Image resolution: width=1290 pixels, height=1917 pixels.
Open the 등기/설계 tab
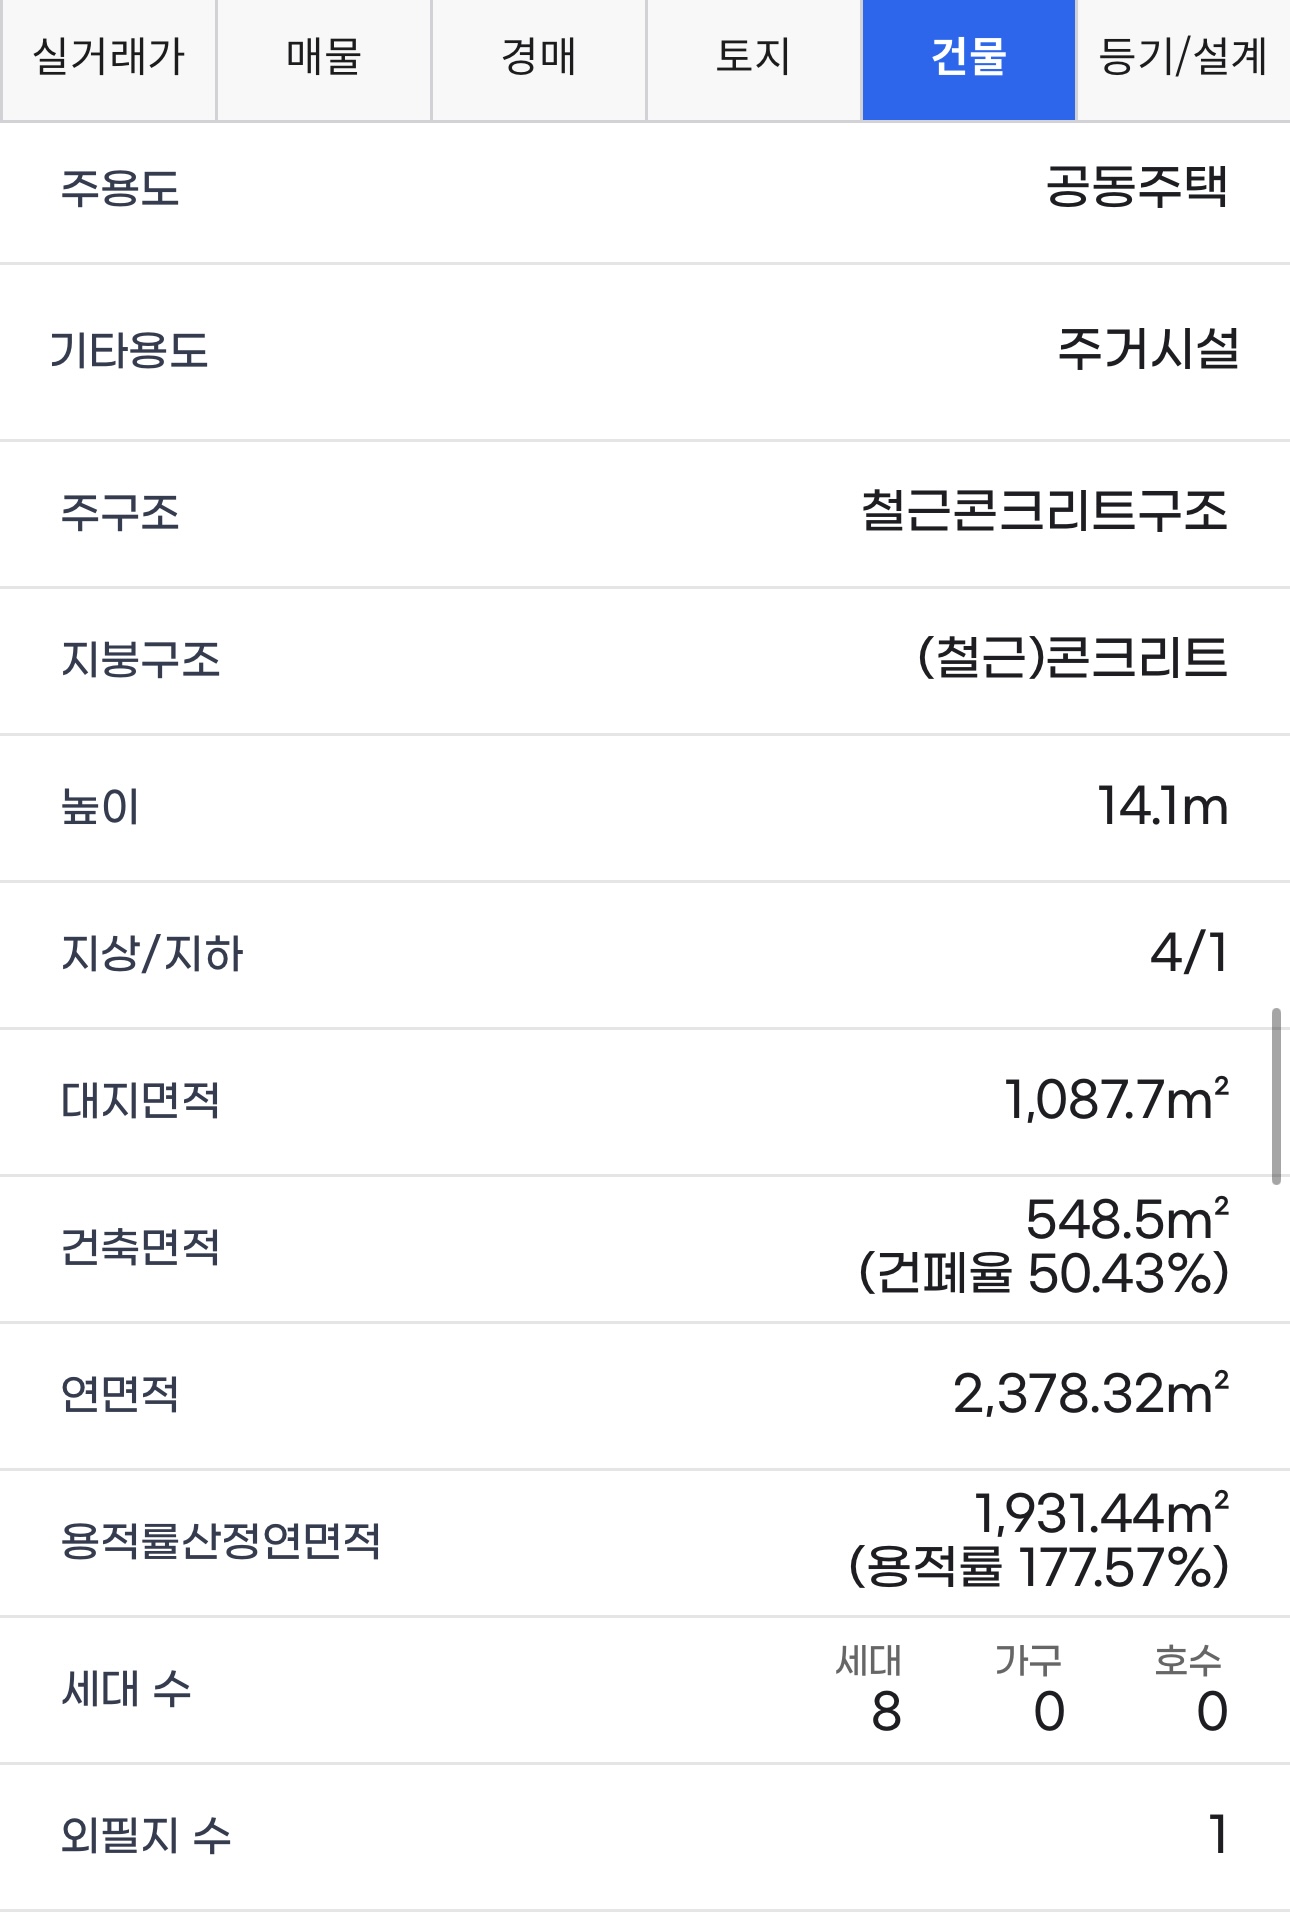pos(1183,58)
